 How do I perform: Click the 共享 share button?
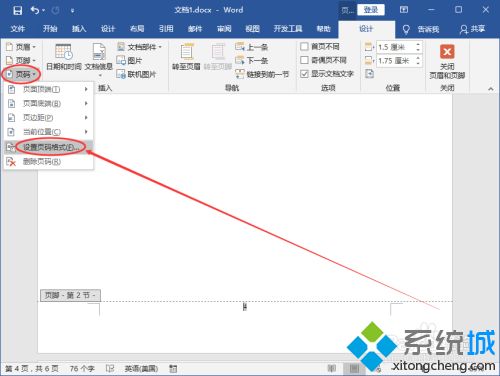click(x=472, y=29)
